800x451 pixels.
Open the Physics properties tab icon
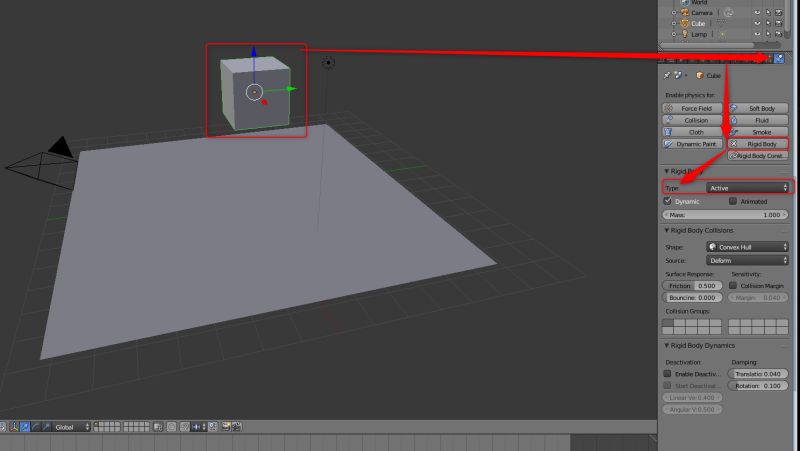click(779, 59)
